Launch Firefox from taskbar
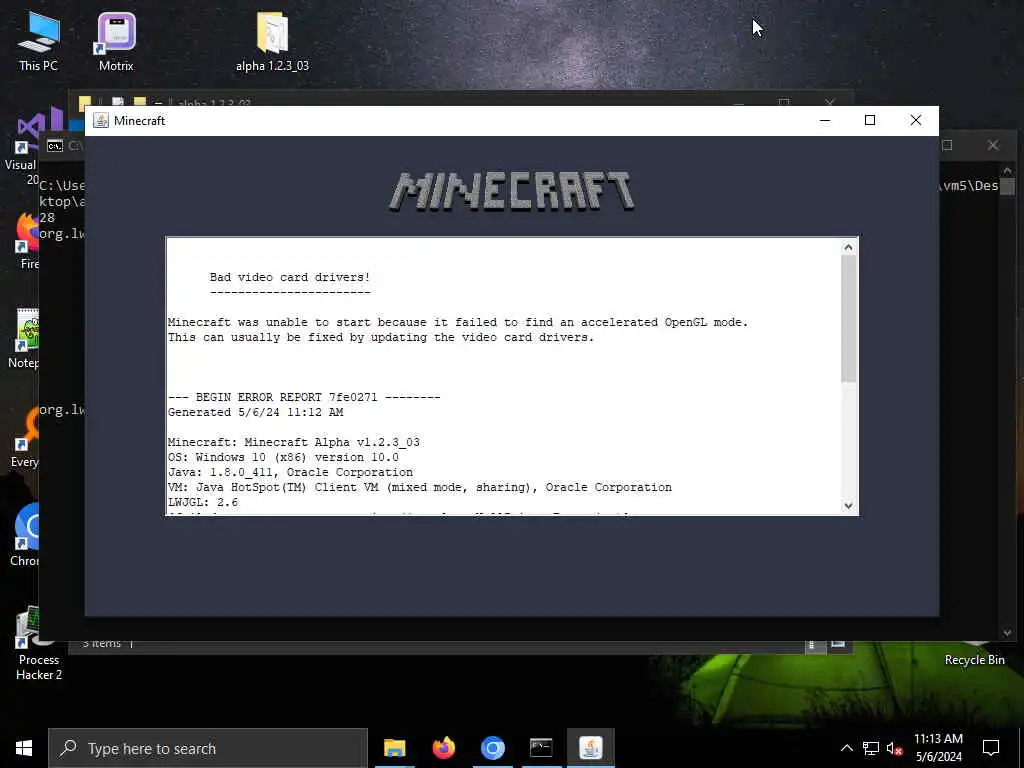Viewport: 1024px width, 768px height. click(x=443, y=748)
